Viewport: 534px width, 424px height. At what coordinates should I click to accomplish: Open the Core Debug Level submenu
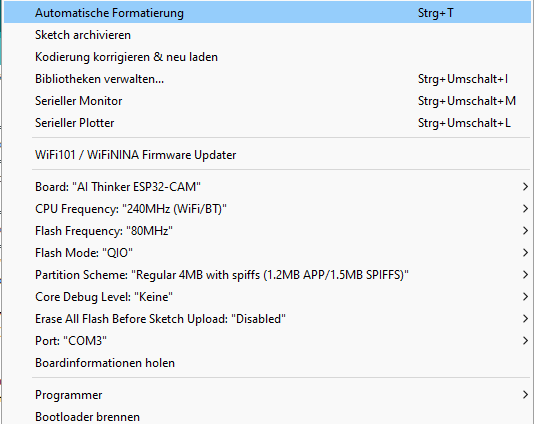[267, 297]
